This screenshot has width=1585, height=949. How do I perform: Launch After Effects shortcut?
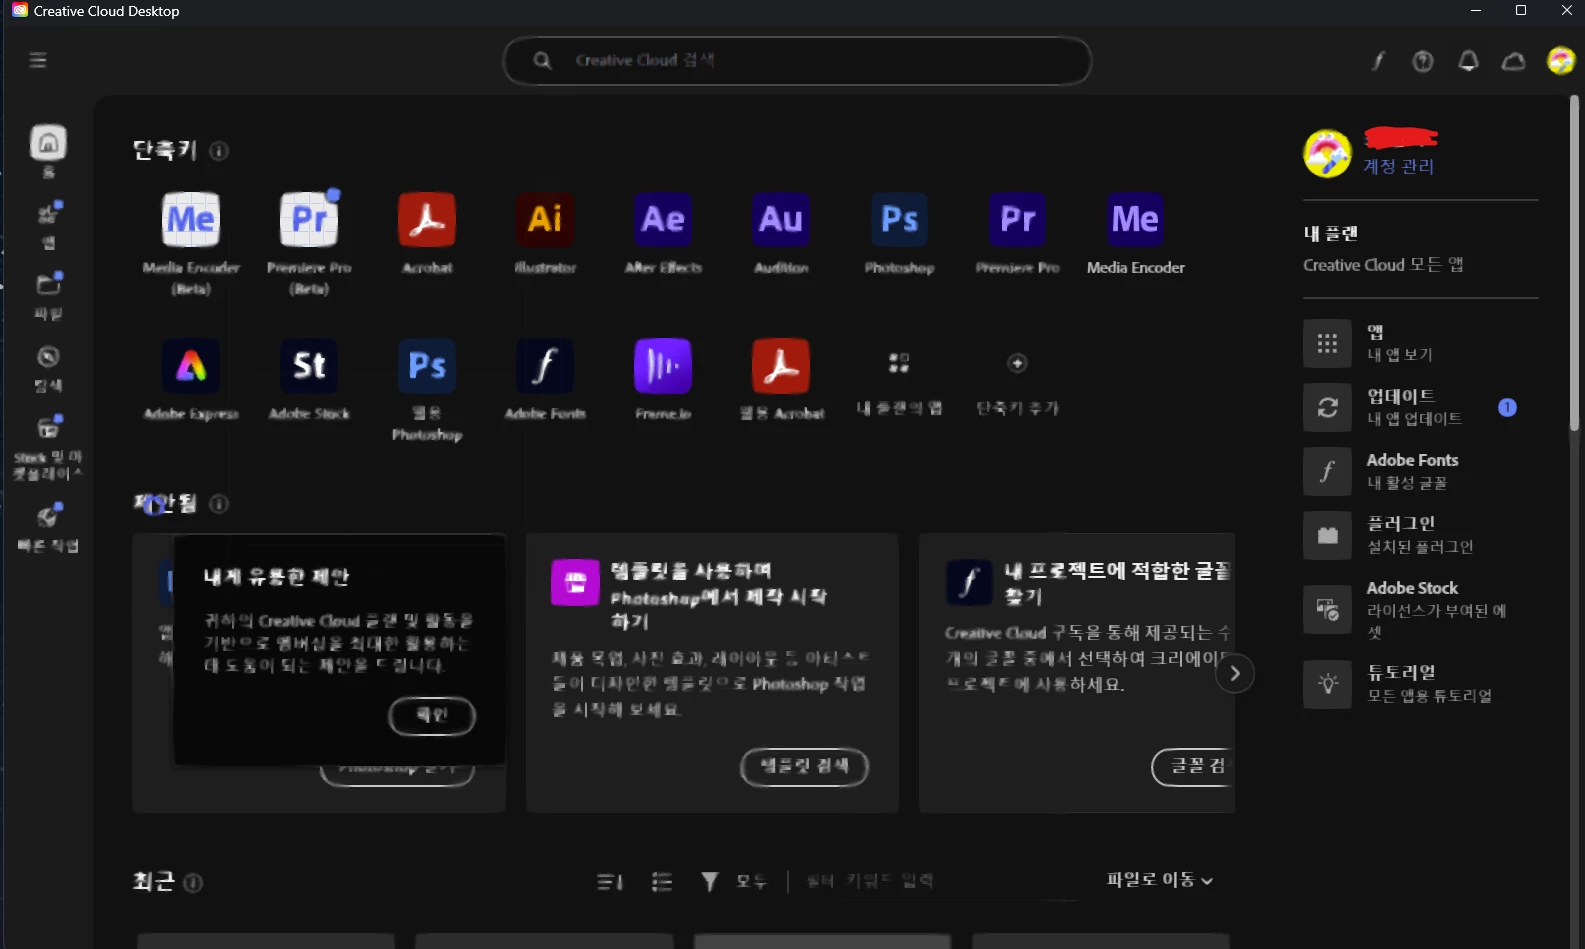[x=663, y=220]
